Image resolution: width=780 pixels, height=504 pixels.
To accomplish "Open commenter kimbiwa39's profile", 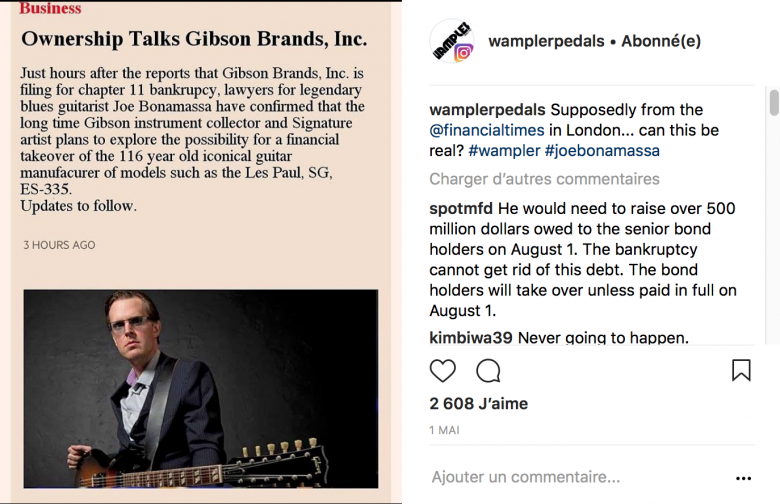I will pos(471,338).
